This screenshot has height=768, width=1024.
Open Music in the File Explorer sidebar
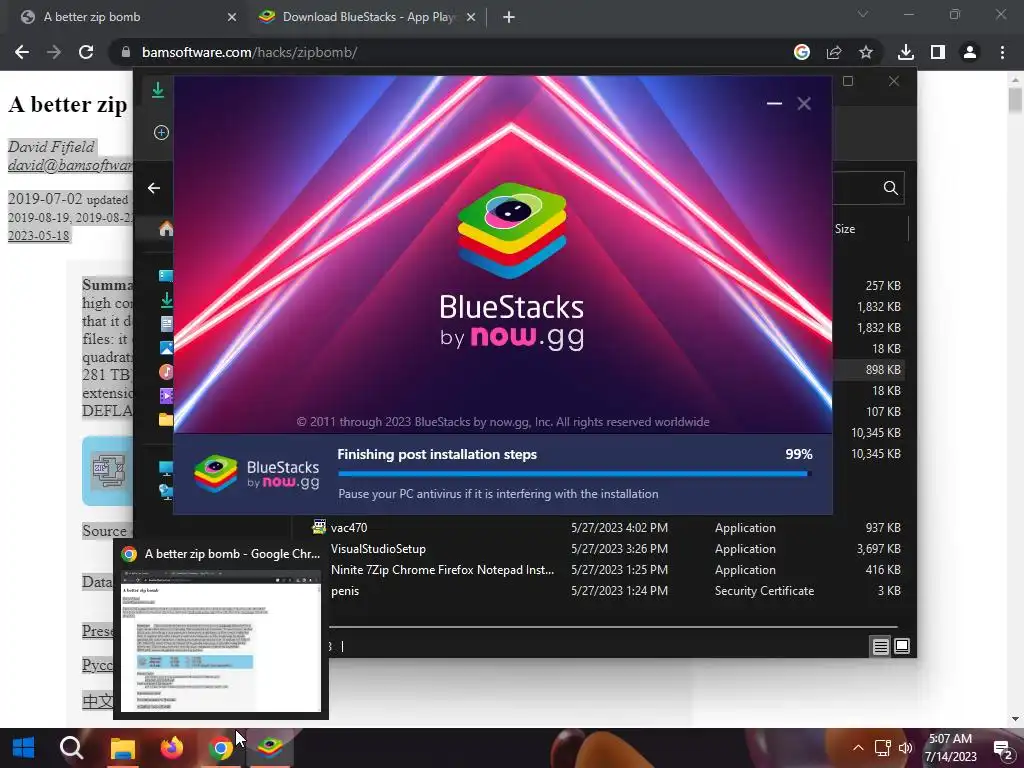pos(166,372)
